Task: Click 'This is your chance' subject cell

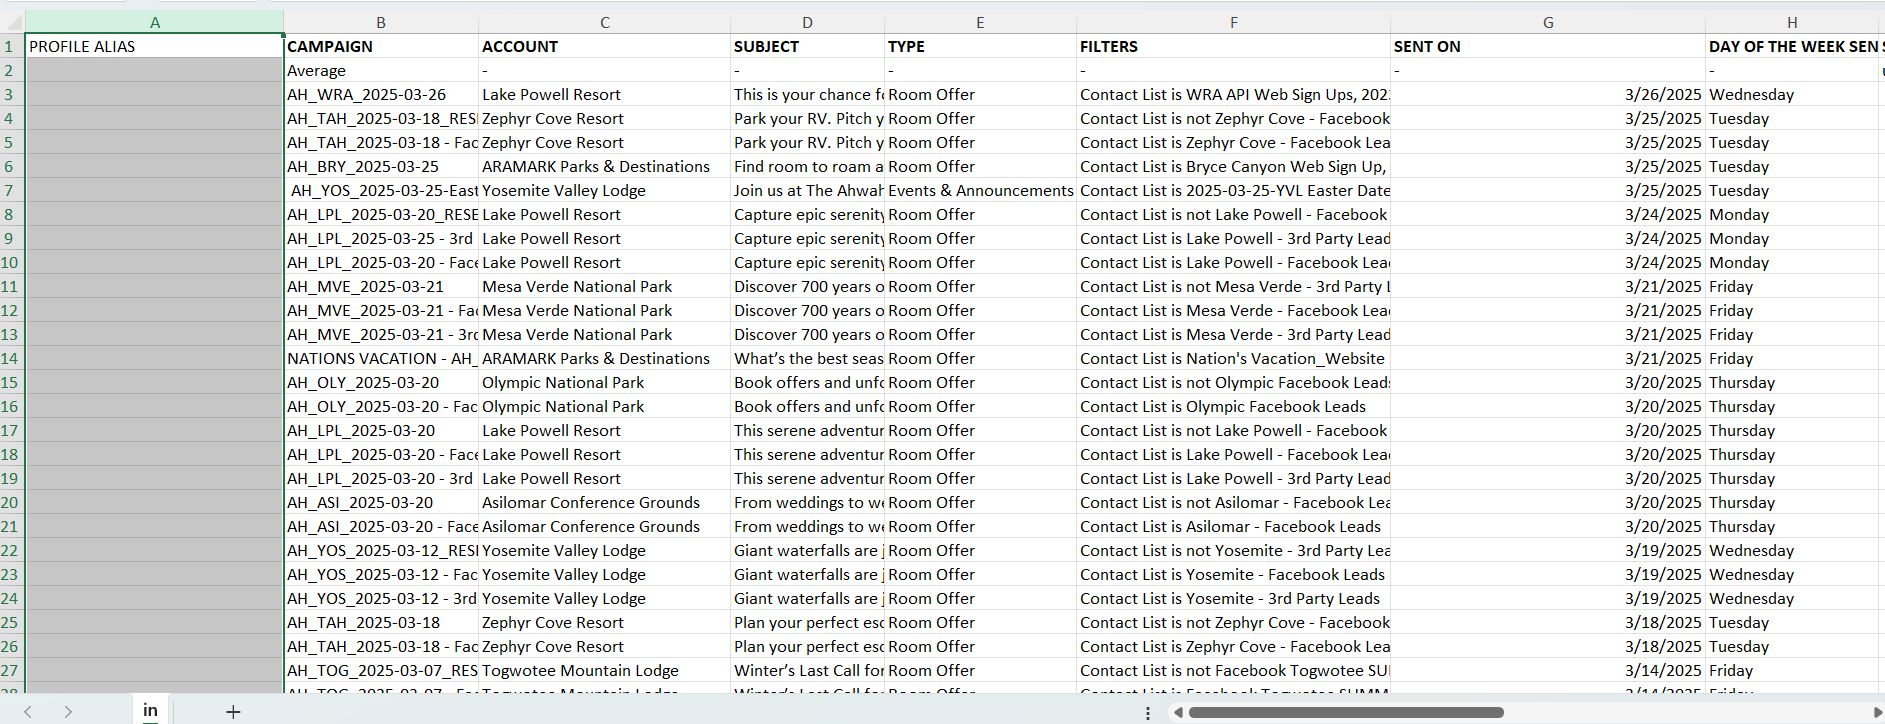Action: [x=807, y=94]
